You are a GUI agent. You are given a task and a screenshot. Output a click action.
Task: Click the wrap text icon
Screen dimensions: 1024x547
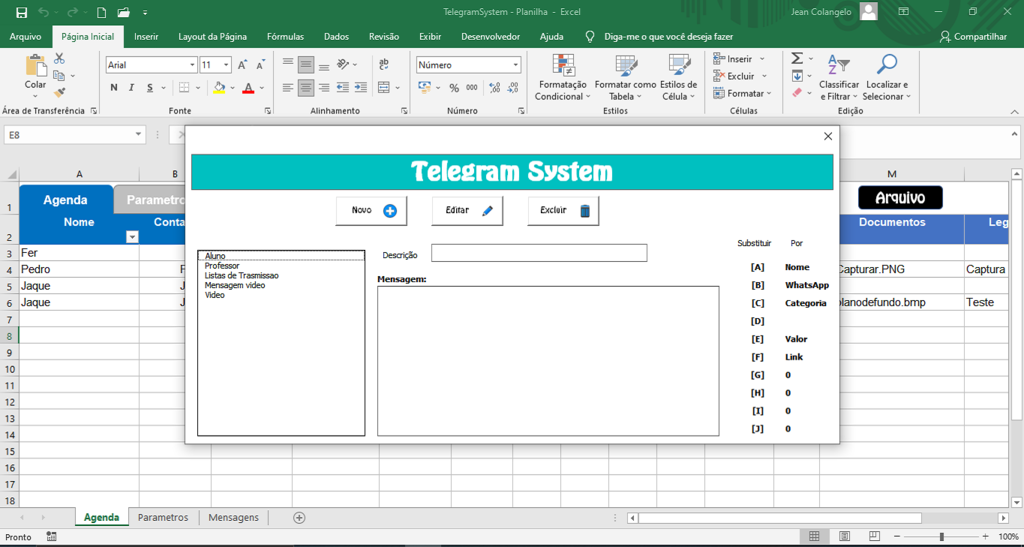pyautogui.click(x=384, y=64)
